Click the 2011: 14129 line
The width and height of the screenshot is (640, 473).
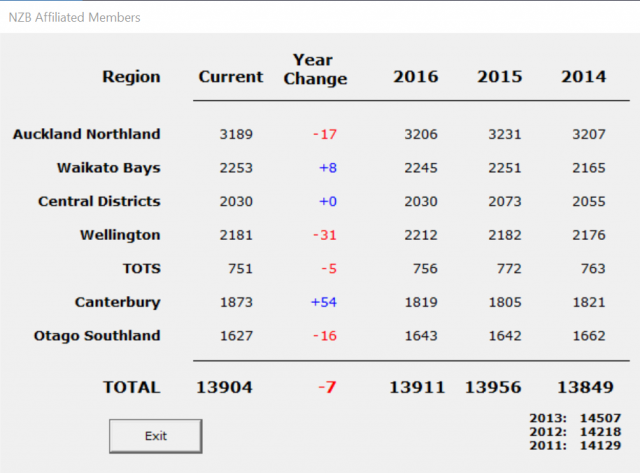[x=575, y=445]
